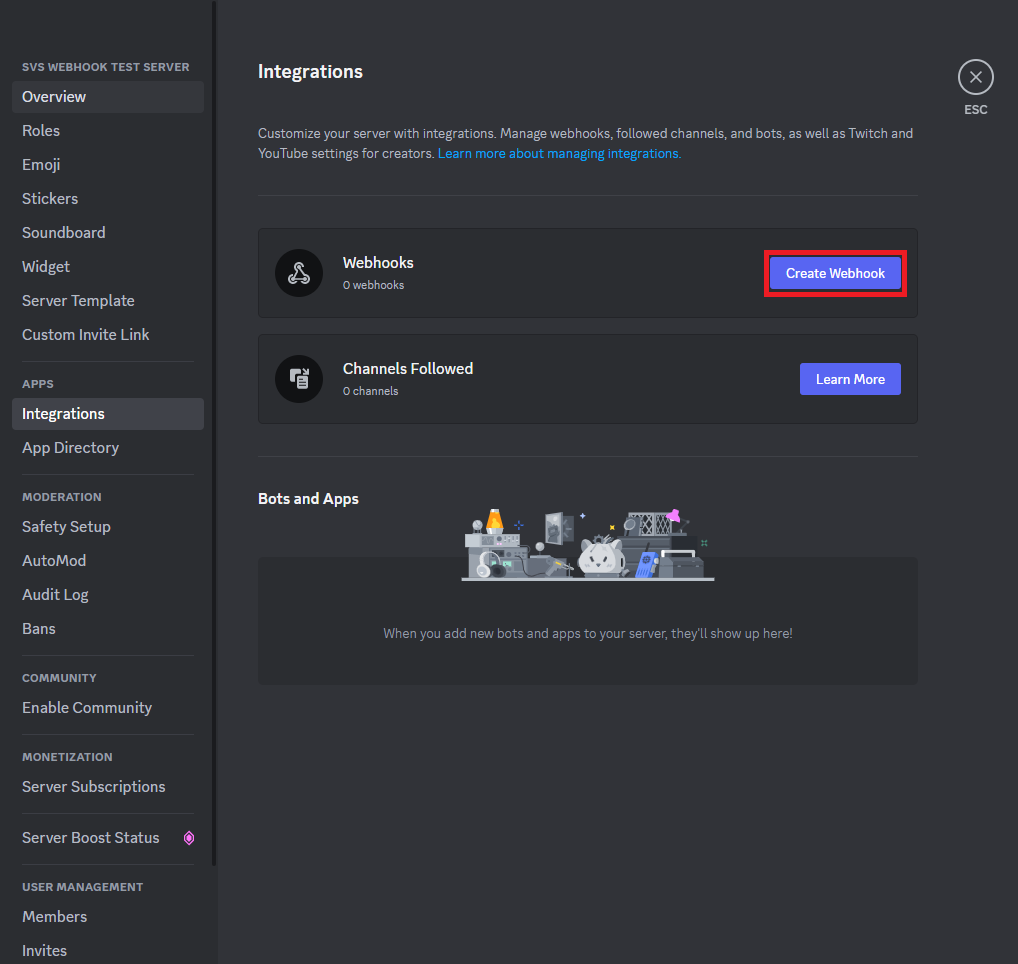Open the Emoji settings page

click(108, 165)
